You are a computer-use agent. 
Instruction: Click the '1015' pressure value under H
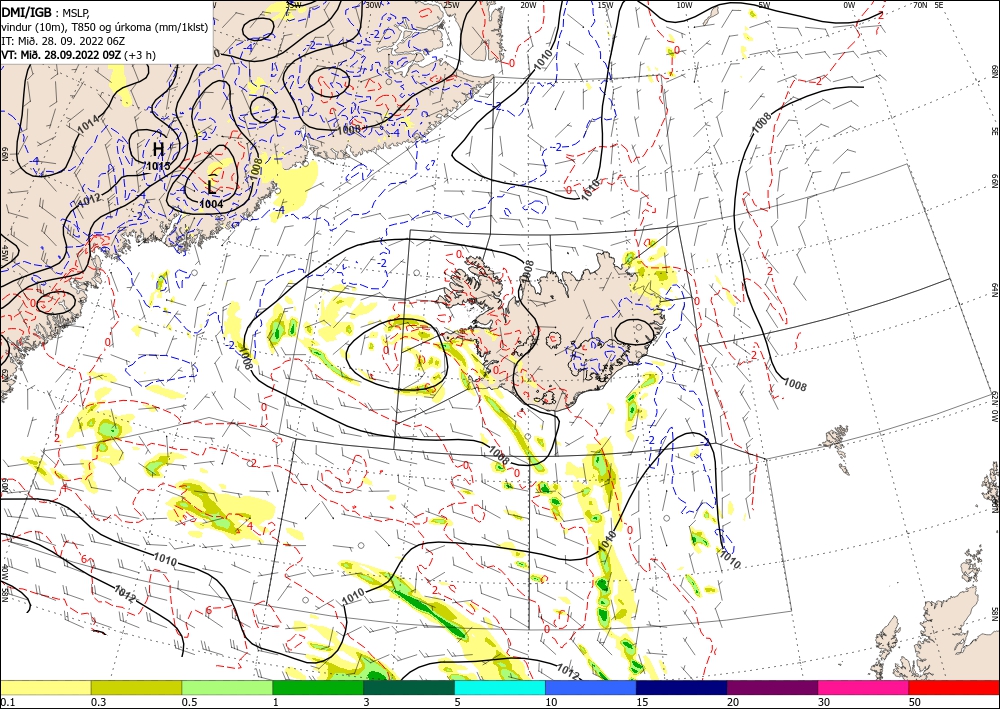(158, 166)
